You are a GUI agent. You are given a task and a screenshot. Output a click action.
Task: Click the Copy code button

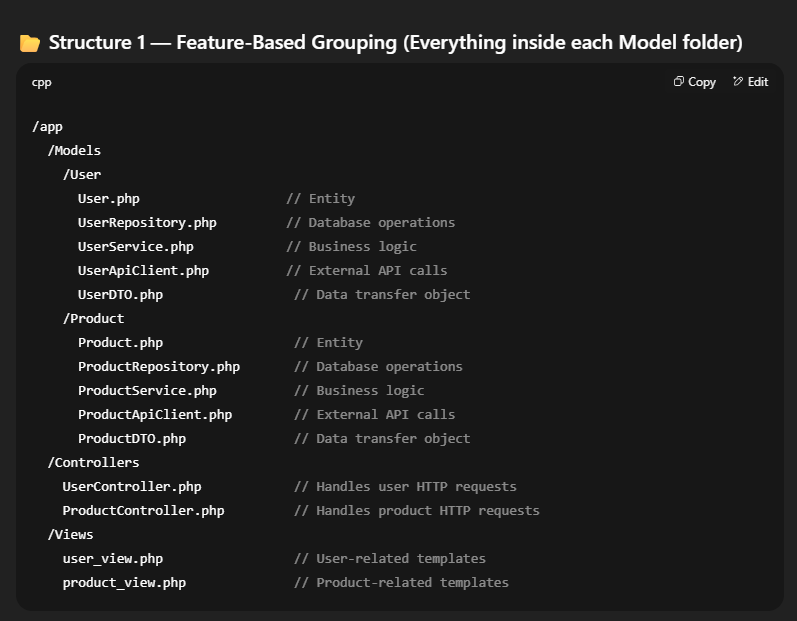[x=695, y=82]
